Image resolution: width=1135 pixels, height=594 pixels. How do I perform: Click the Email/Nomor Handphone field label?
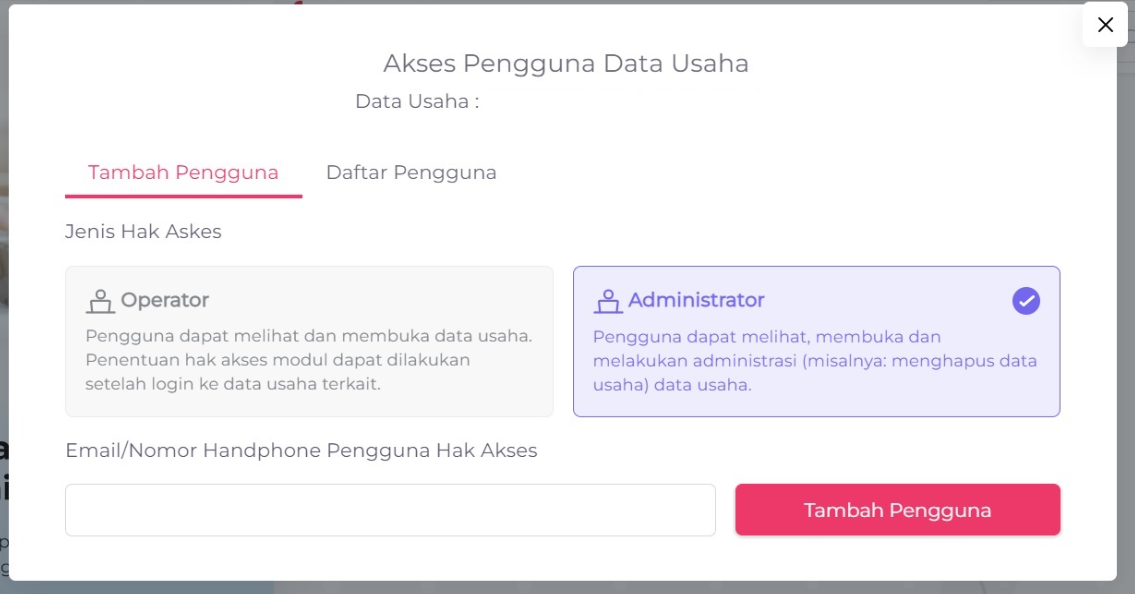(301, 451)
